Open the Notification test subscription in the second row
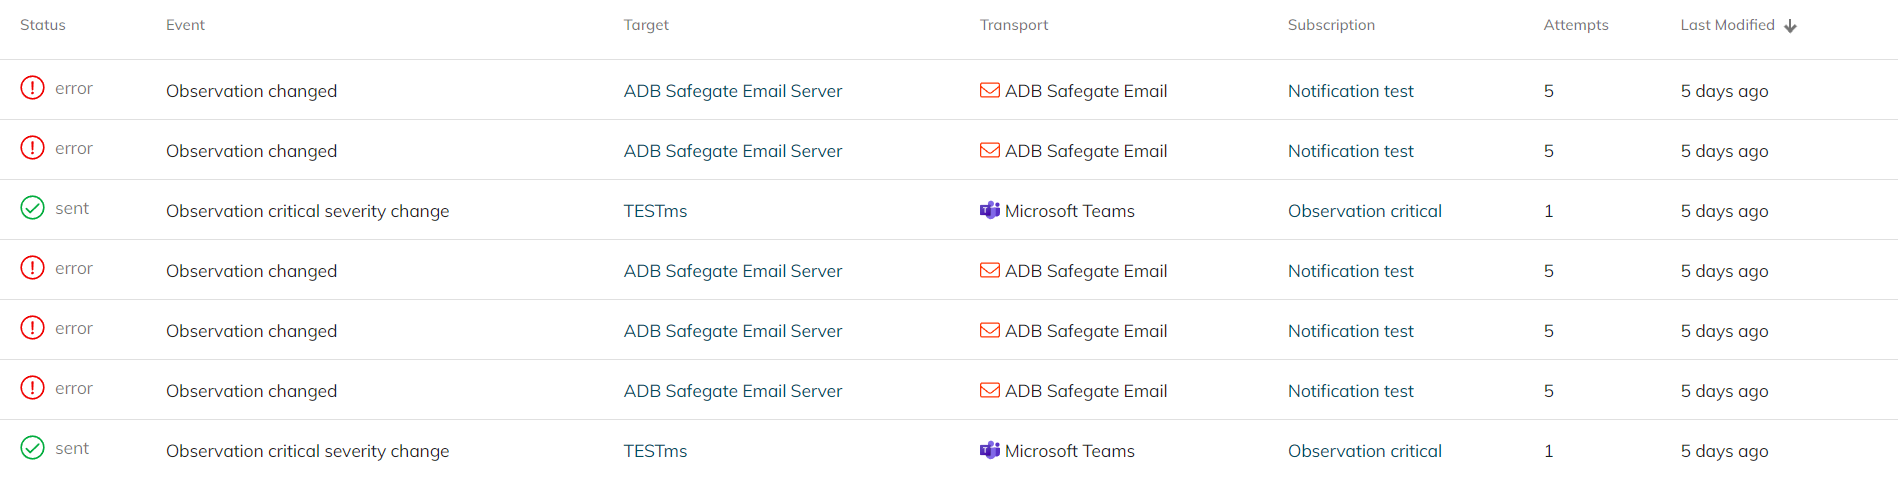This screenshot has height=479, width=1898. tap(1350, 151)
